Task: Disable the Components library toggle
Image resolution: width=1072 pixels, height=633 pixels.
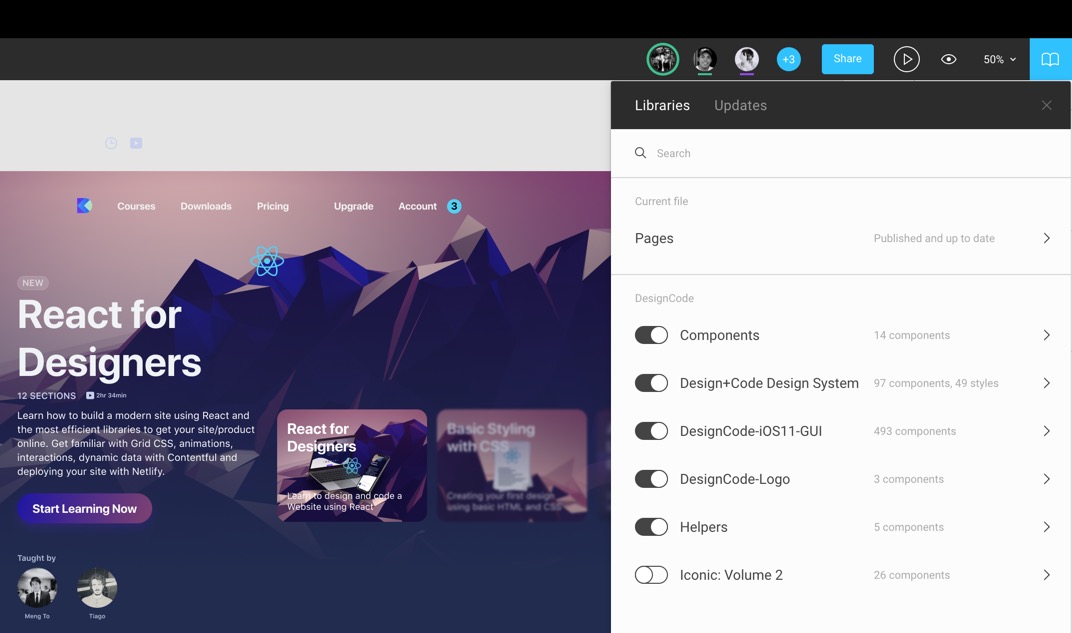Action: click(x=651, y=335)
